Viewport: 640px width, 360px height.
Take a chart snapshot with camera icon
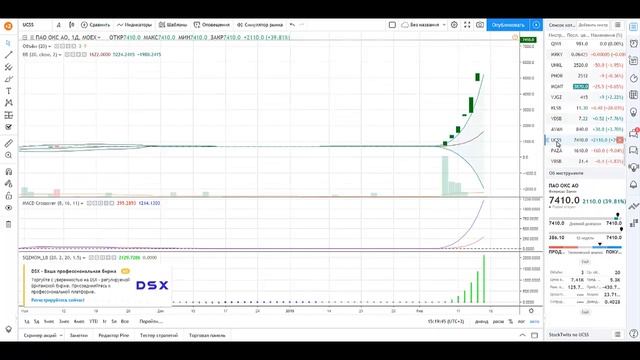480,25
